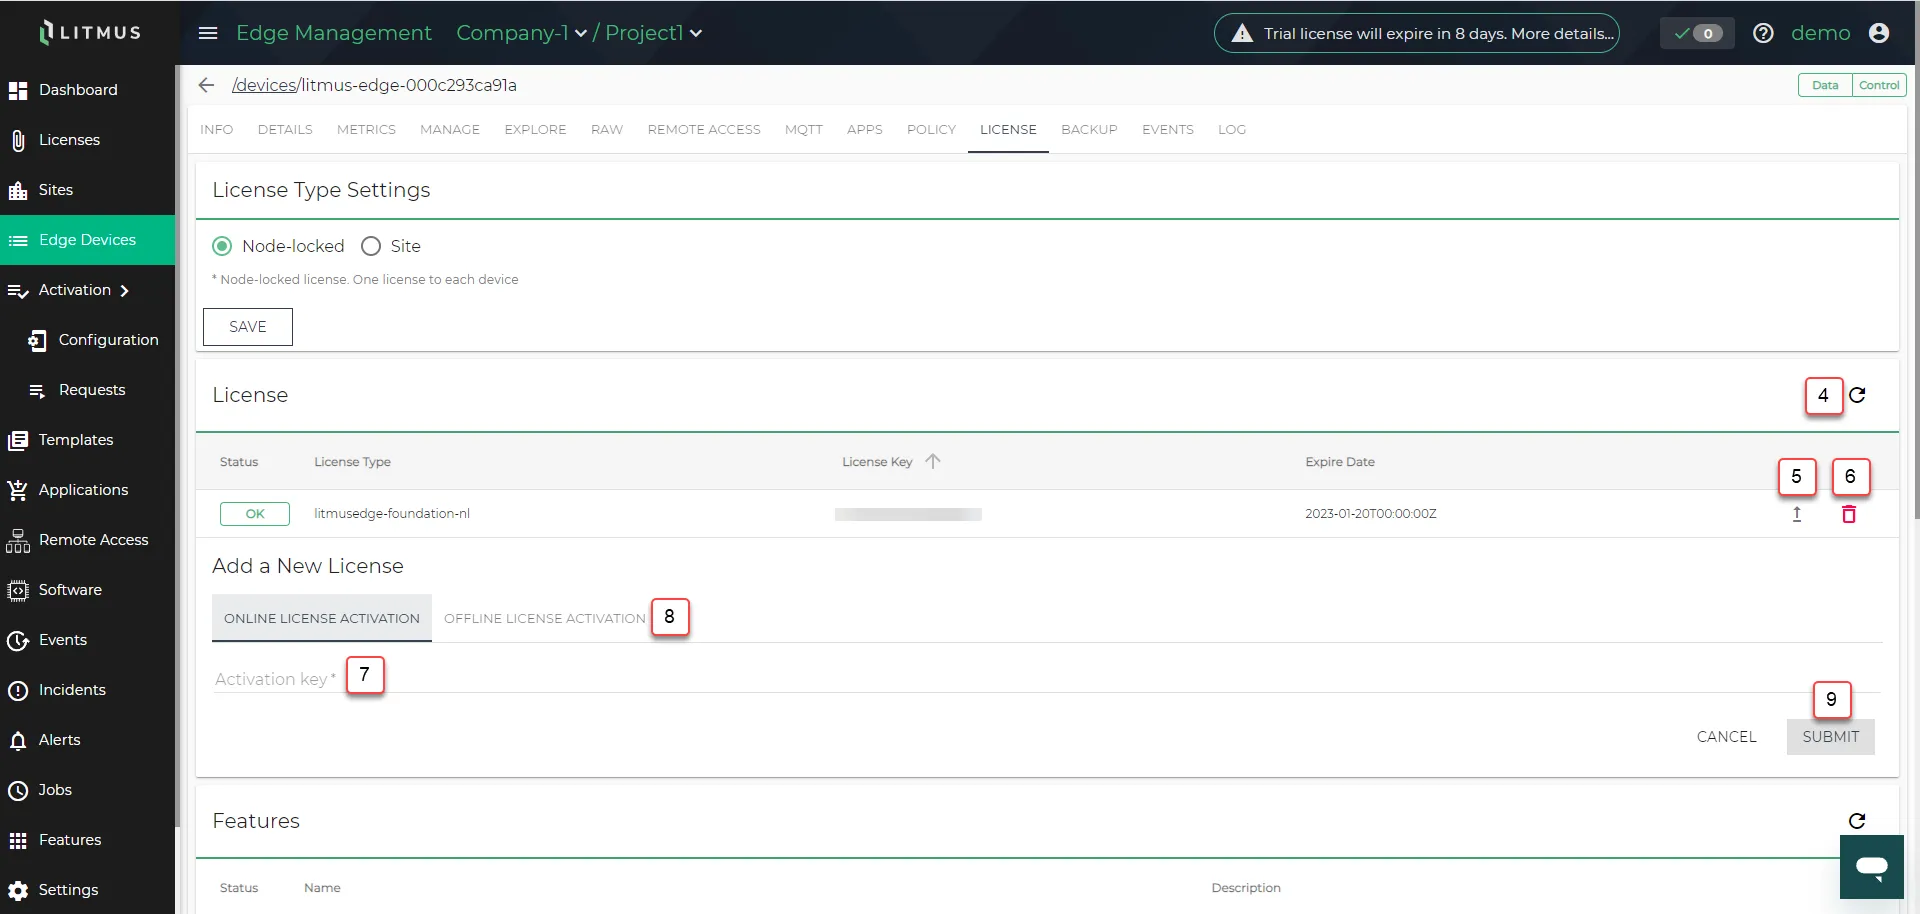Screen dimensions: 1920x914
Task: Open the user account profile icon
Action: (1879, 33)
